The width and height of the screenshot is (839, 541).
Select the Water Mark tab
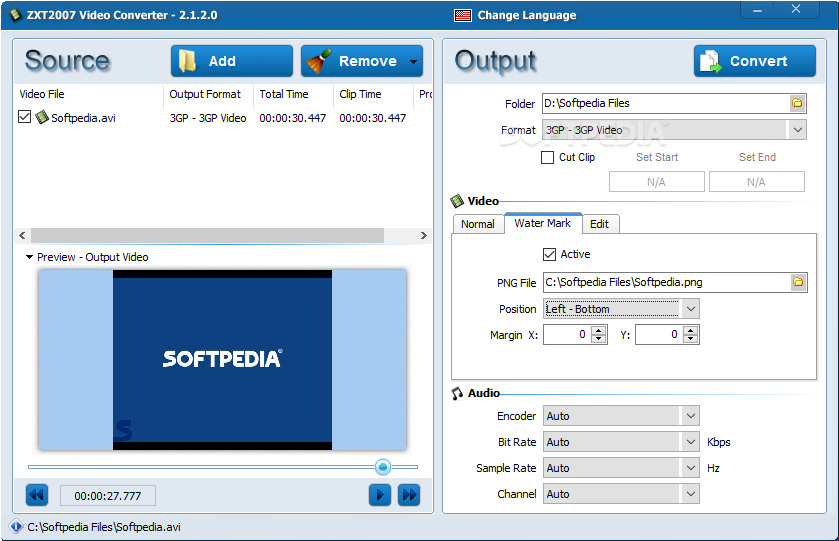pyautogui.click(x=543, y=223)
